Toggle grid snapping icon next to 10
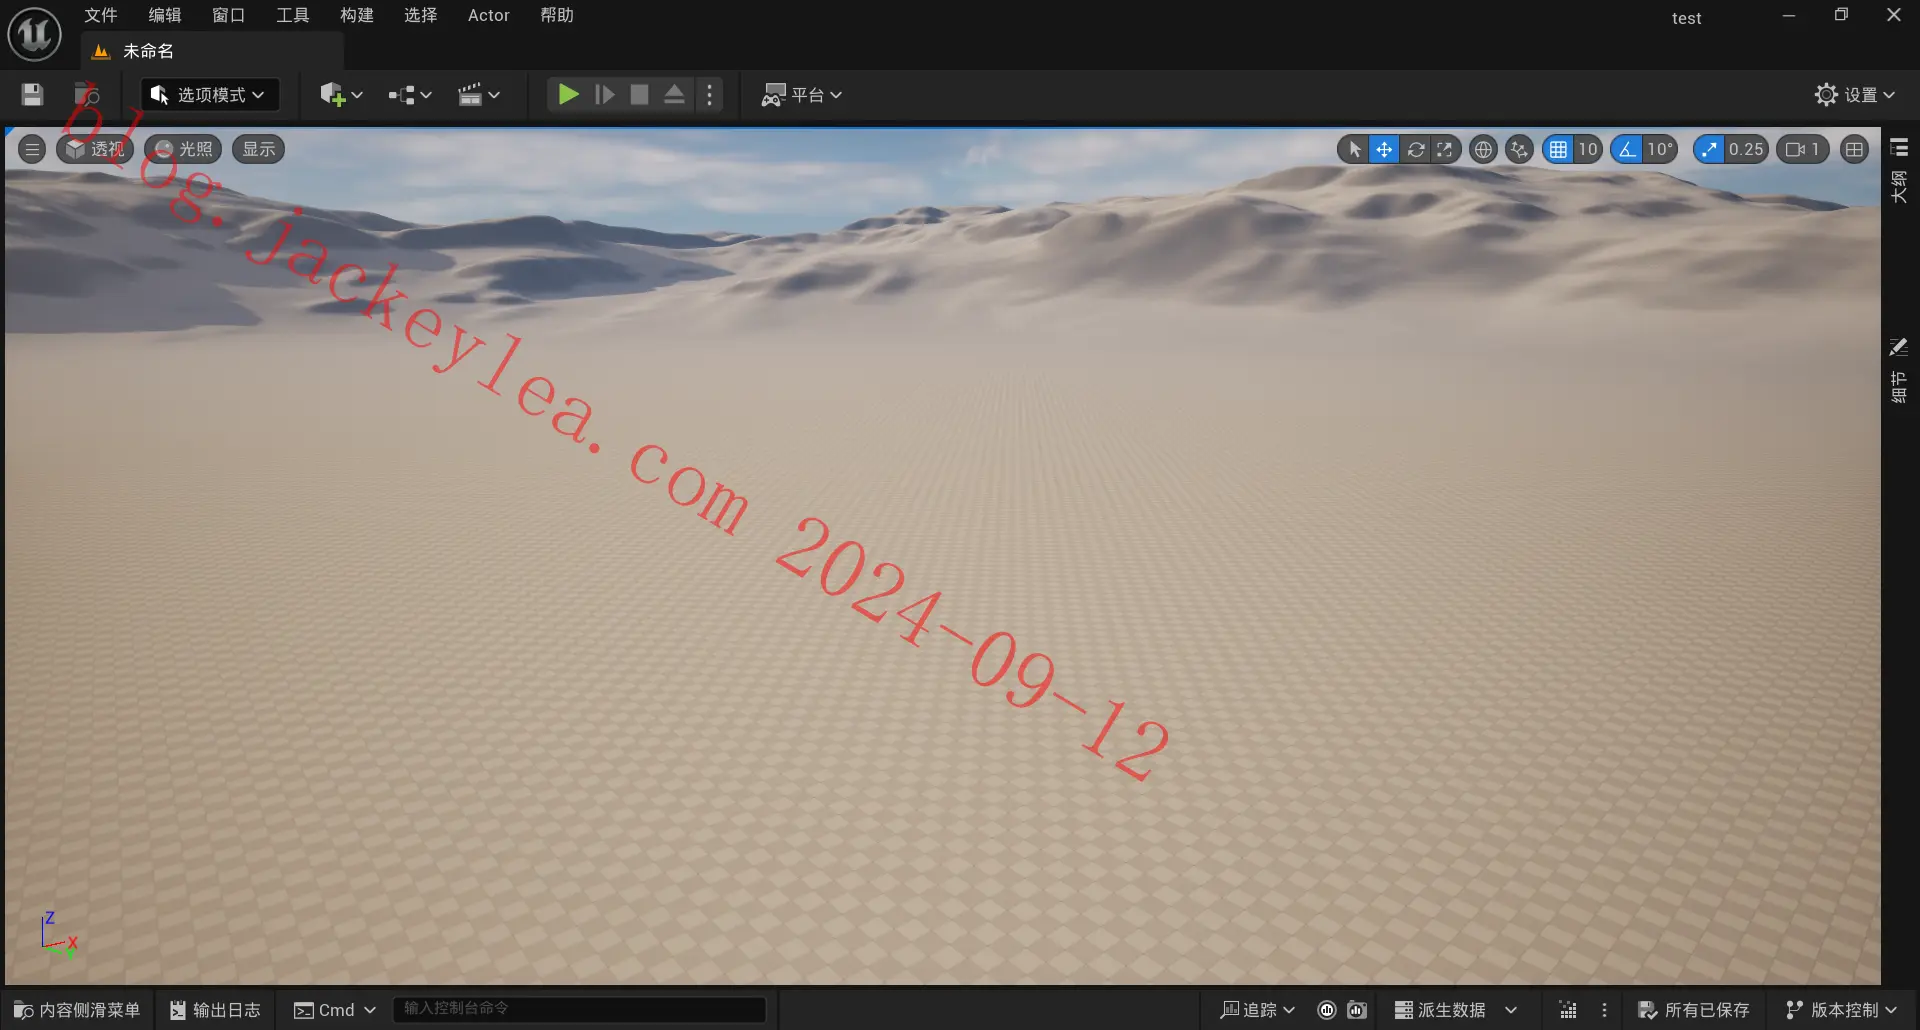1920x1030 pixels. (1558, 150)
